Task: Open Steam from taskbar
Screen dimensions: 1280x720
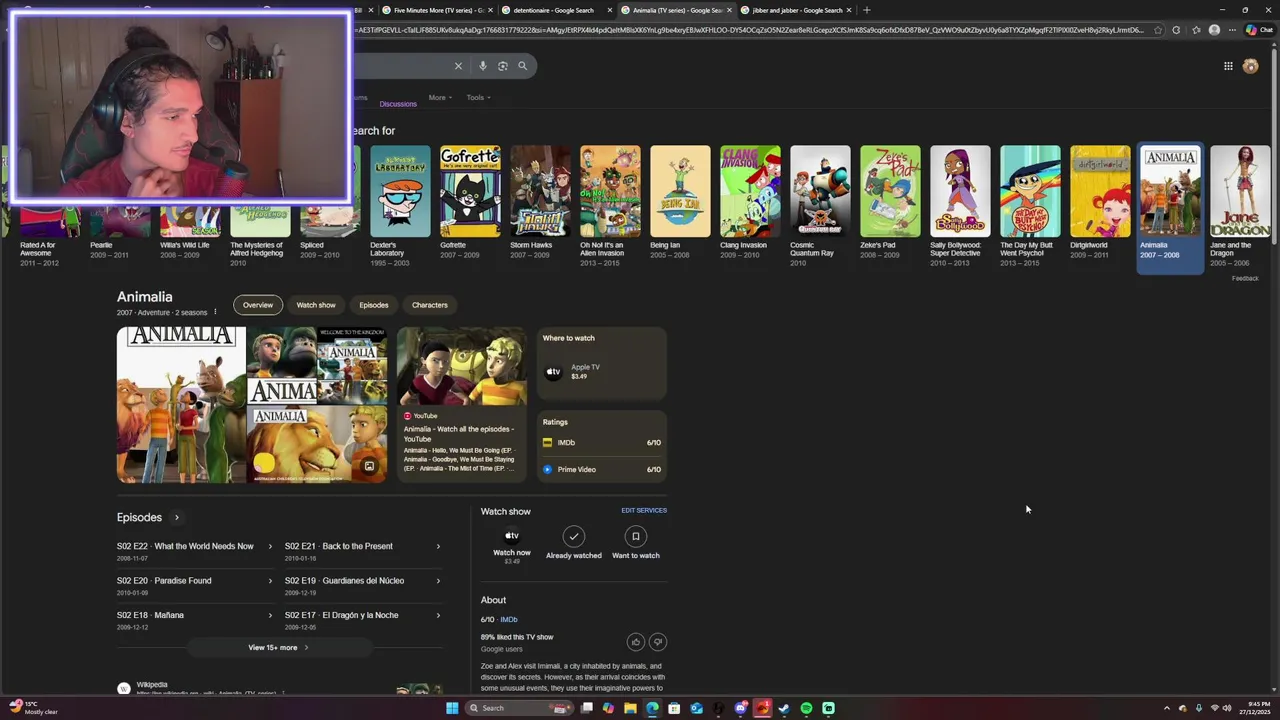Action: pyautogui.click(x=784, y=708)
